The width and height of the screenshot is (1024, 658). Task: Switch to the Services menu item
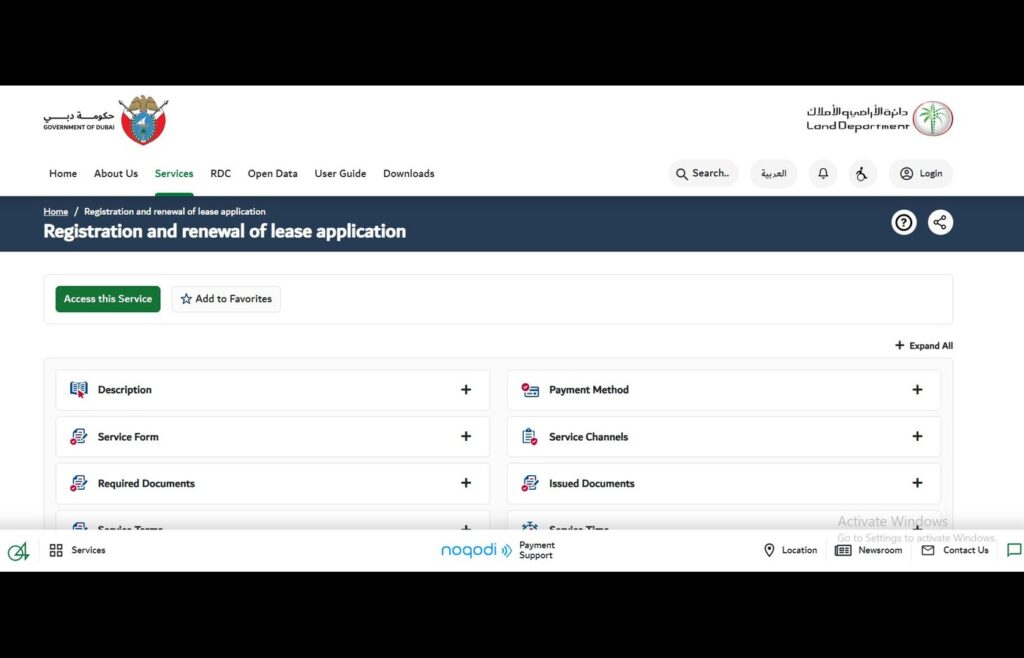click(x=174, y=173)
